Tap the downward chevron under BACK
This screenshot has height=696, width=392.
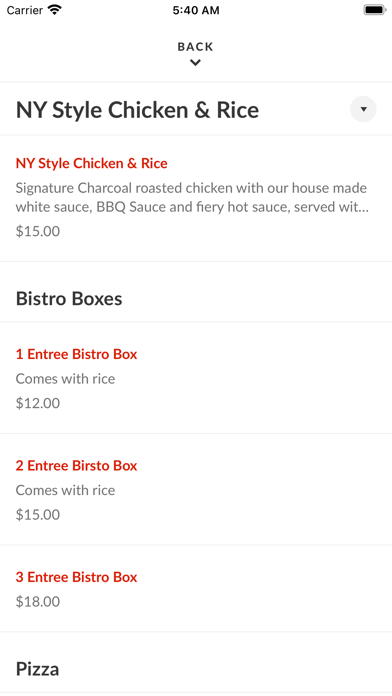tap(195, 63)
